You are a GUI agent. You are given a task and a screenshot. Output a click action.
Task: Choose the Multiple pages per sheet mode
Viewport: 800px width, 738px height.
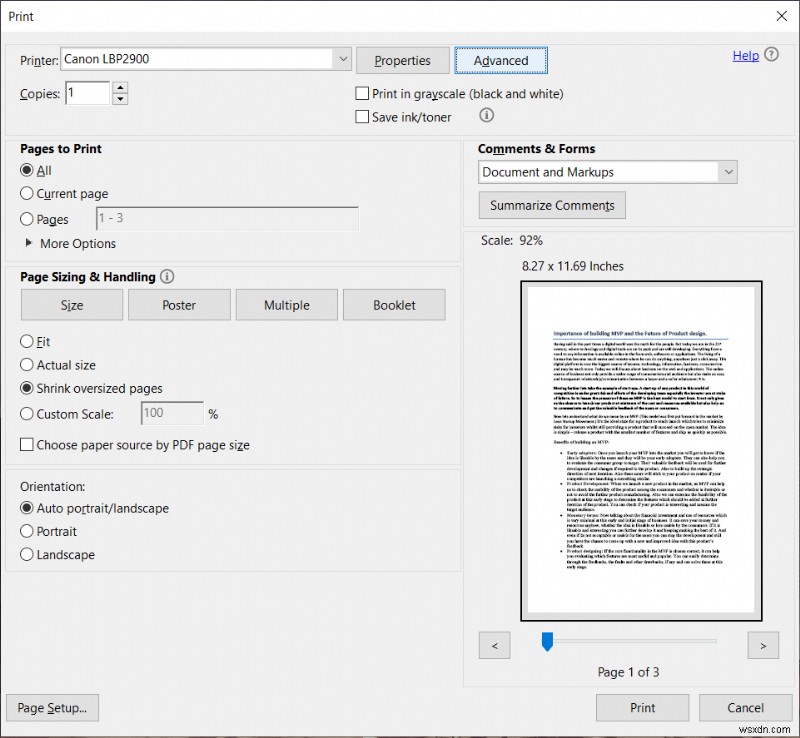coord(287,304)
